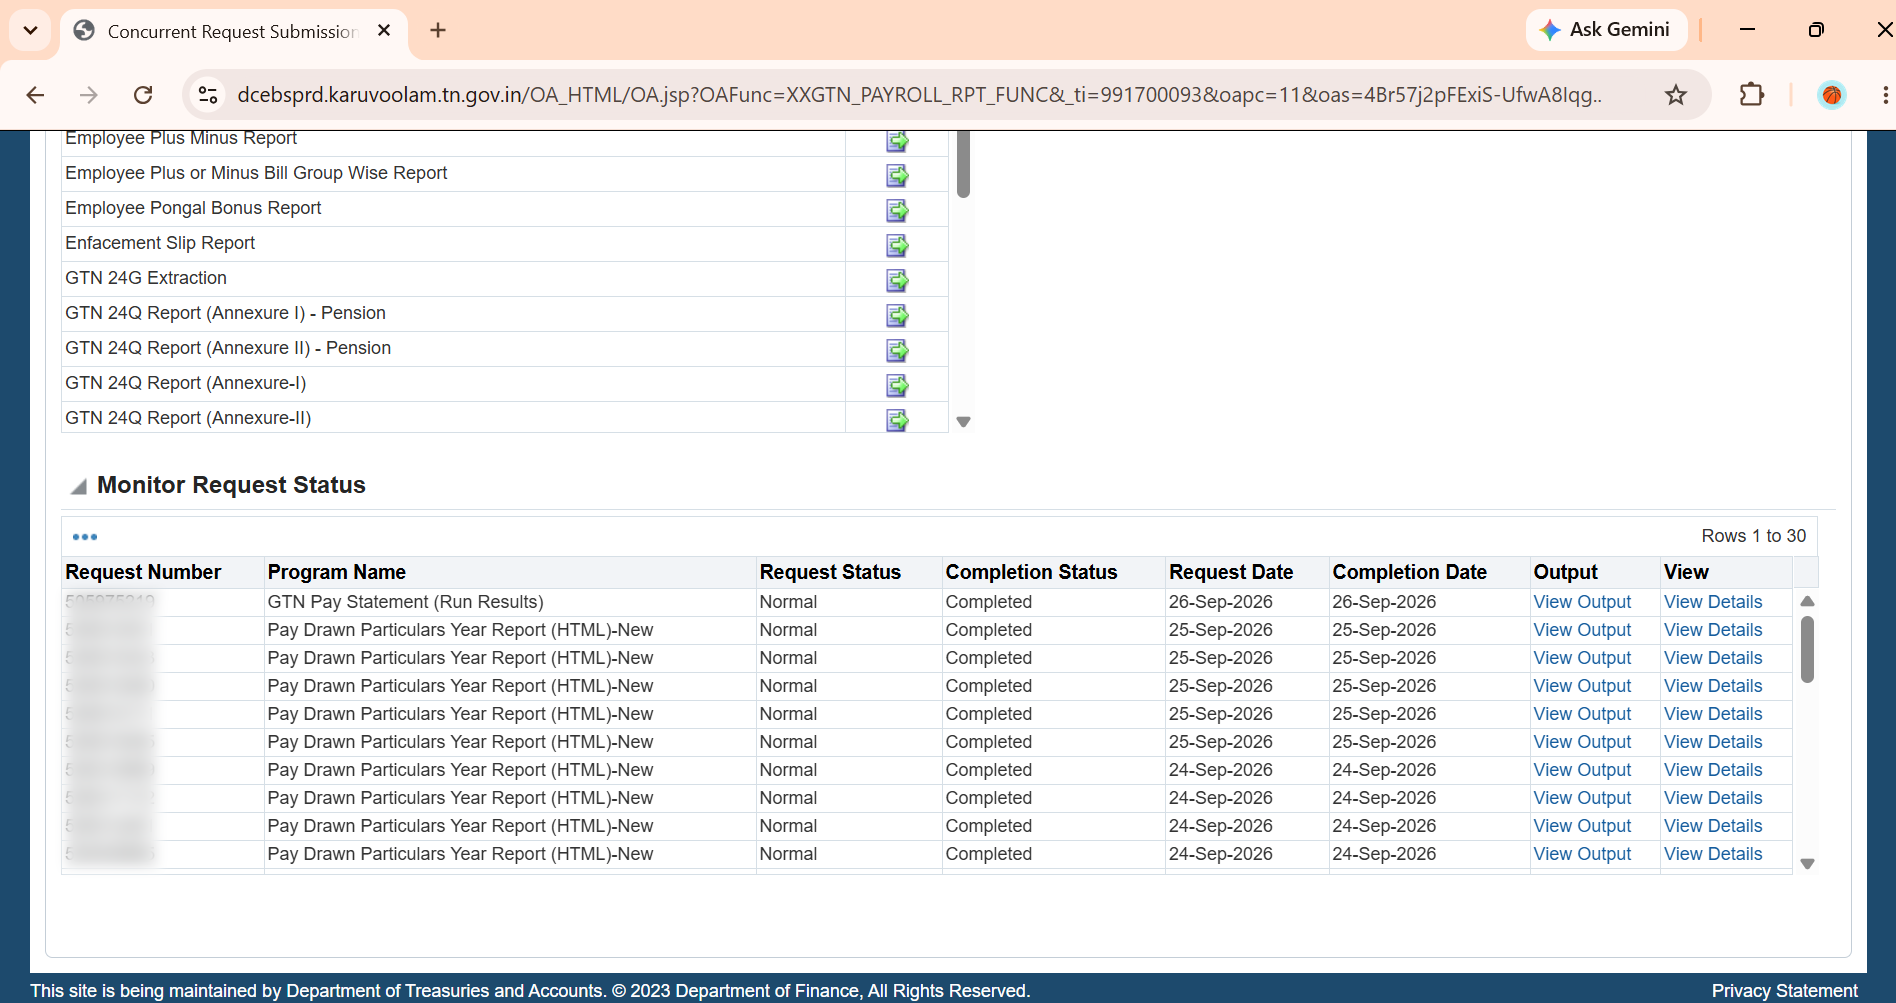Click request table scroll up arrow

click(1807, 601)
